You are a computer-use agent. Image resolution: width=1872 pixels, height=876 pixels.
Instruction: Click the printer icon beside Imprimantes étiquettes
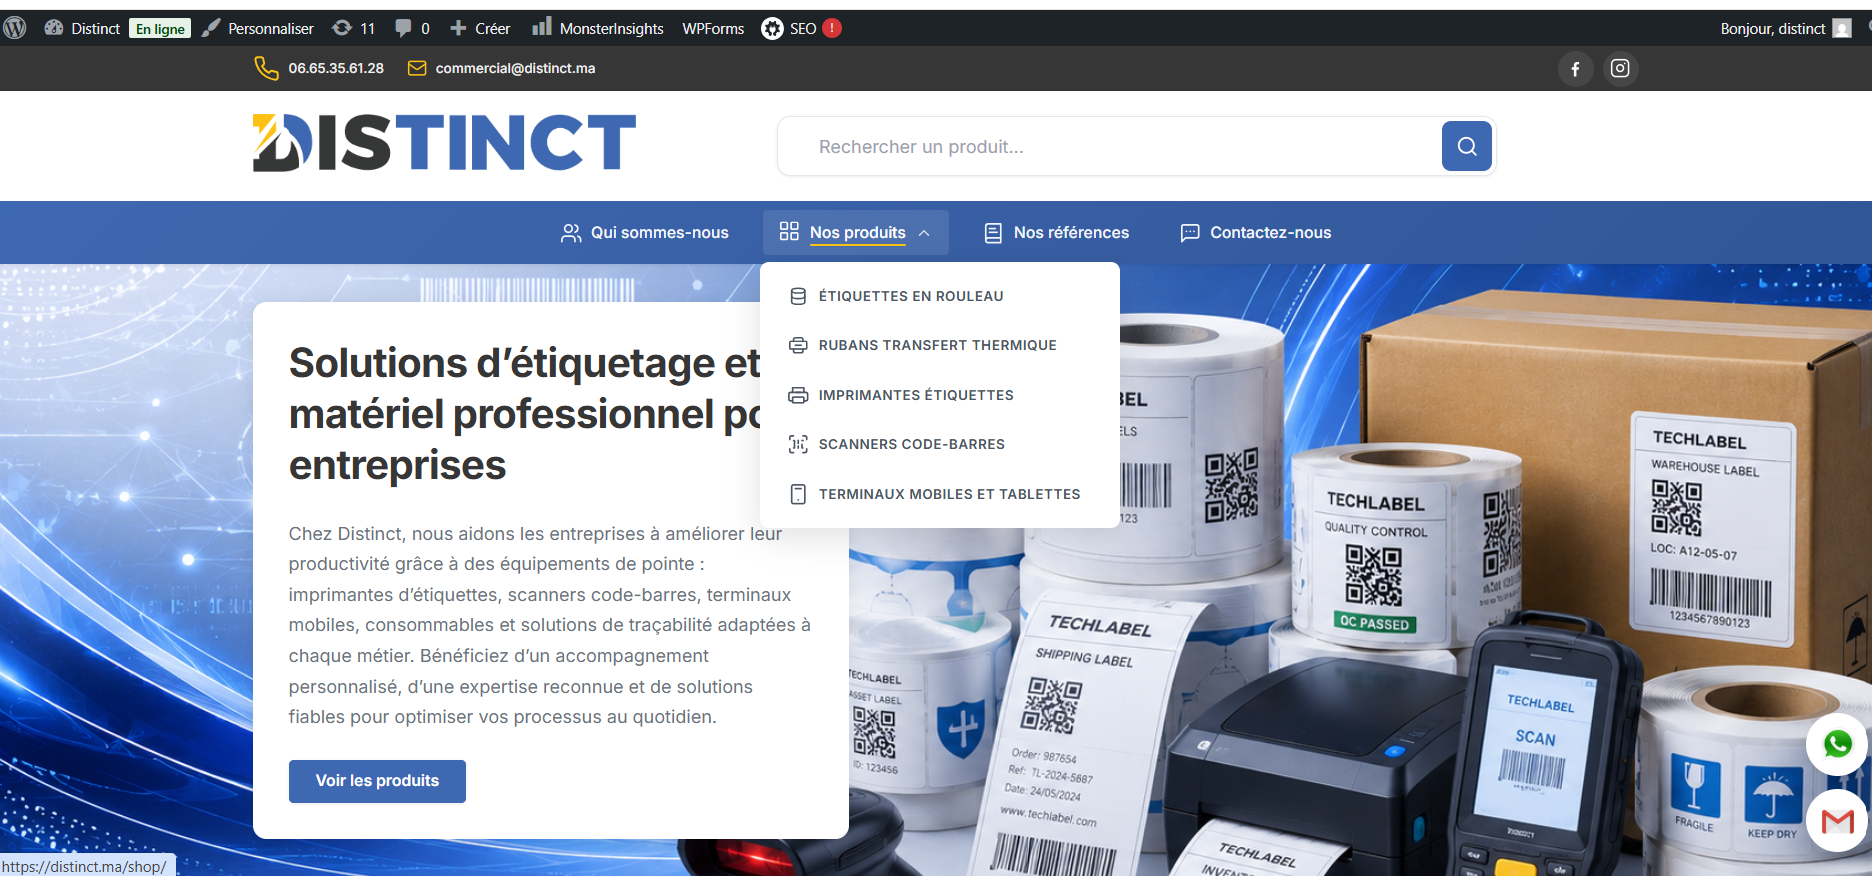(798, 395)
